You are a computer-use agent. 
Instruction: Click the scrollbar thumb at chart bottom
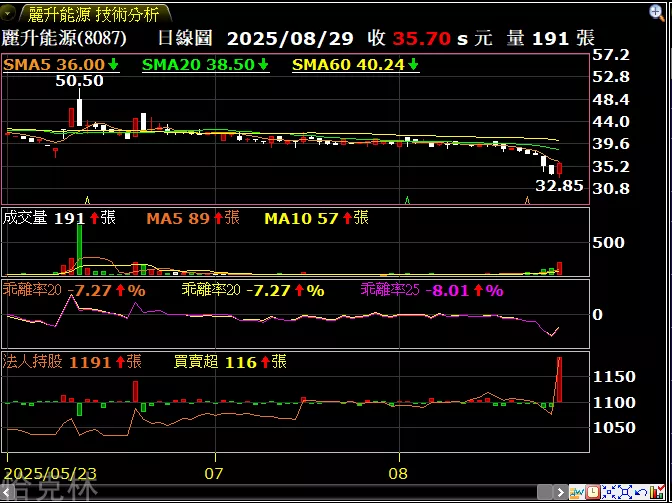(x=544, y=491)
